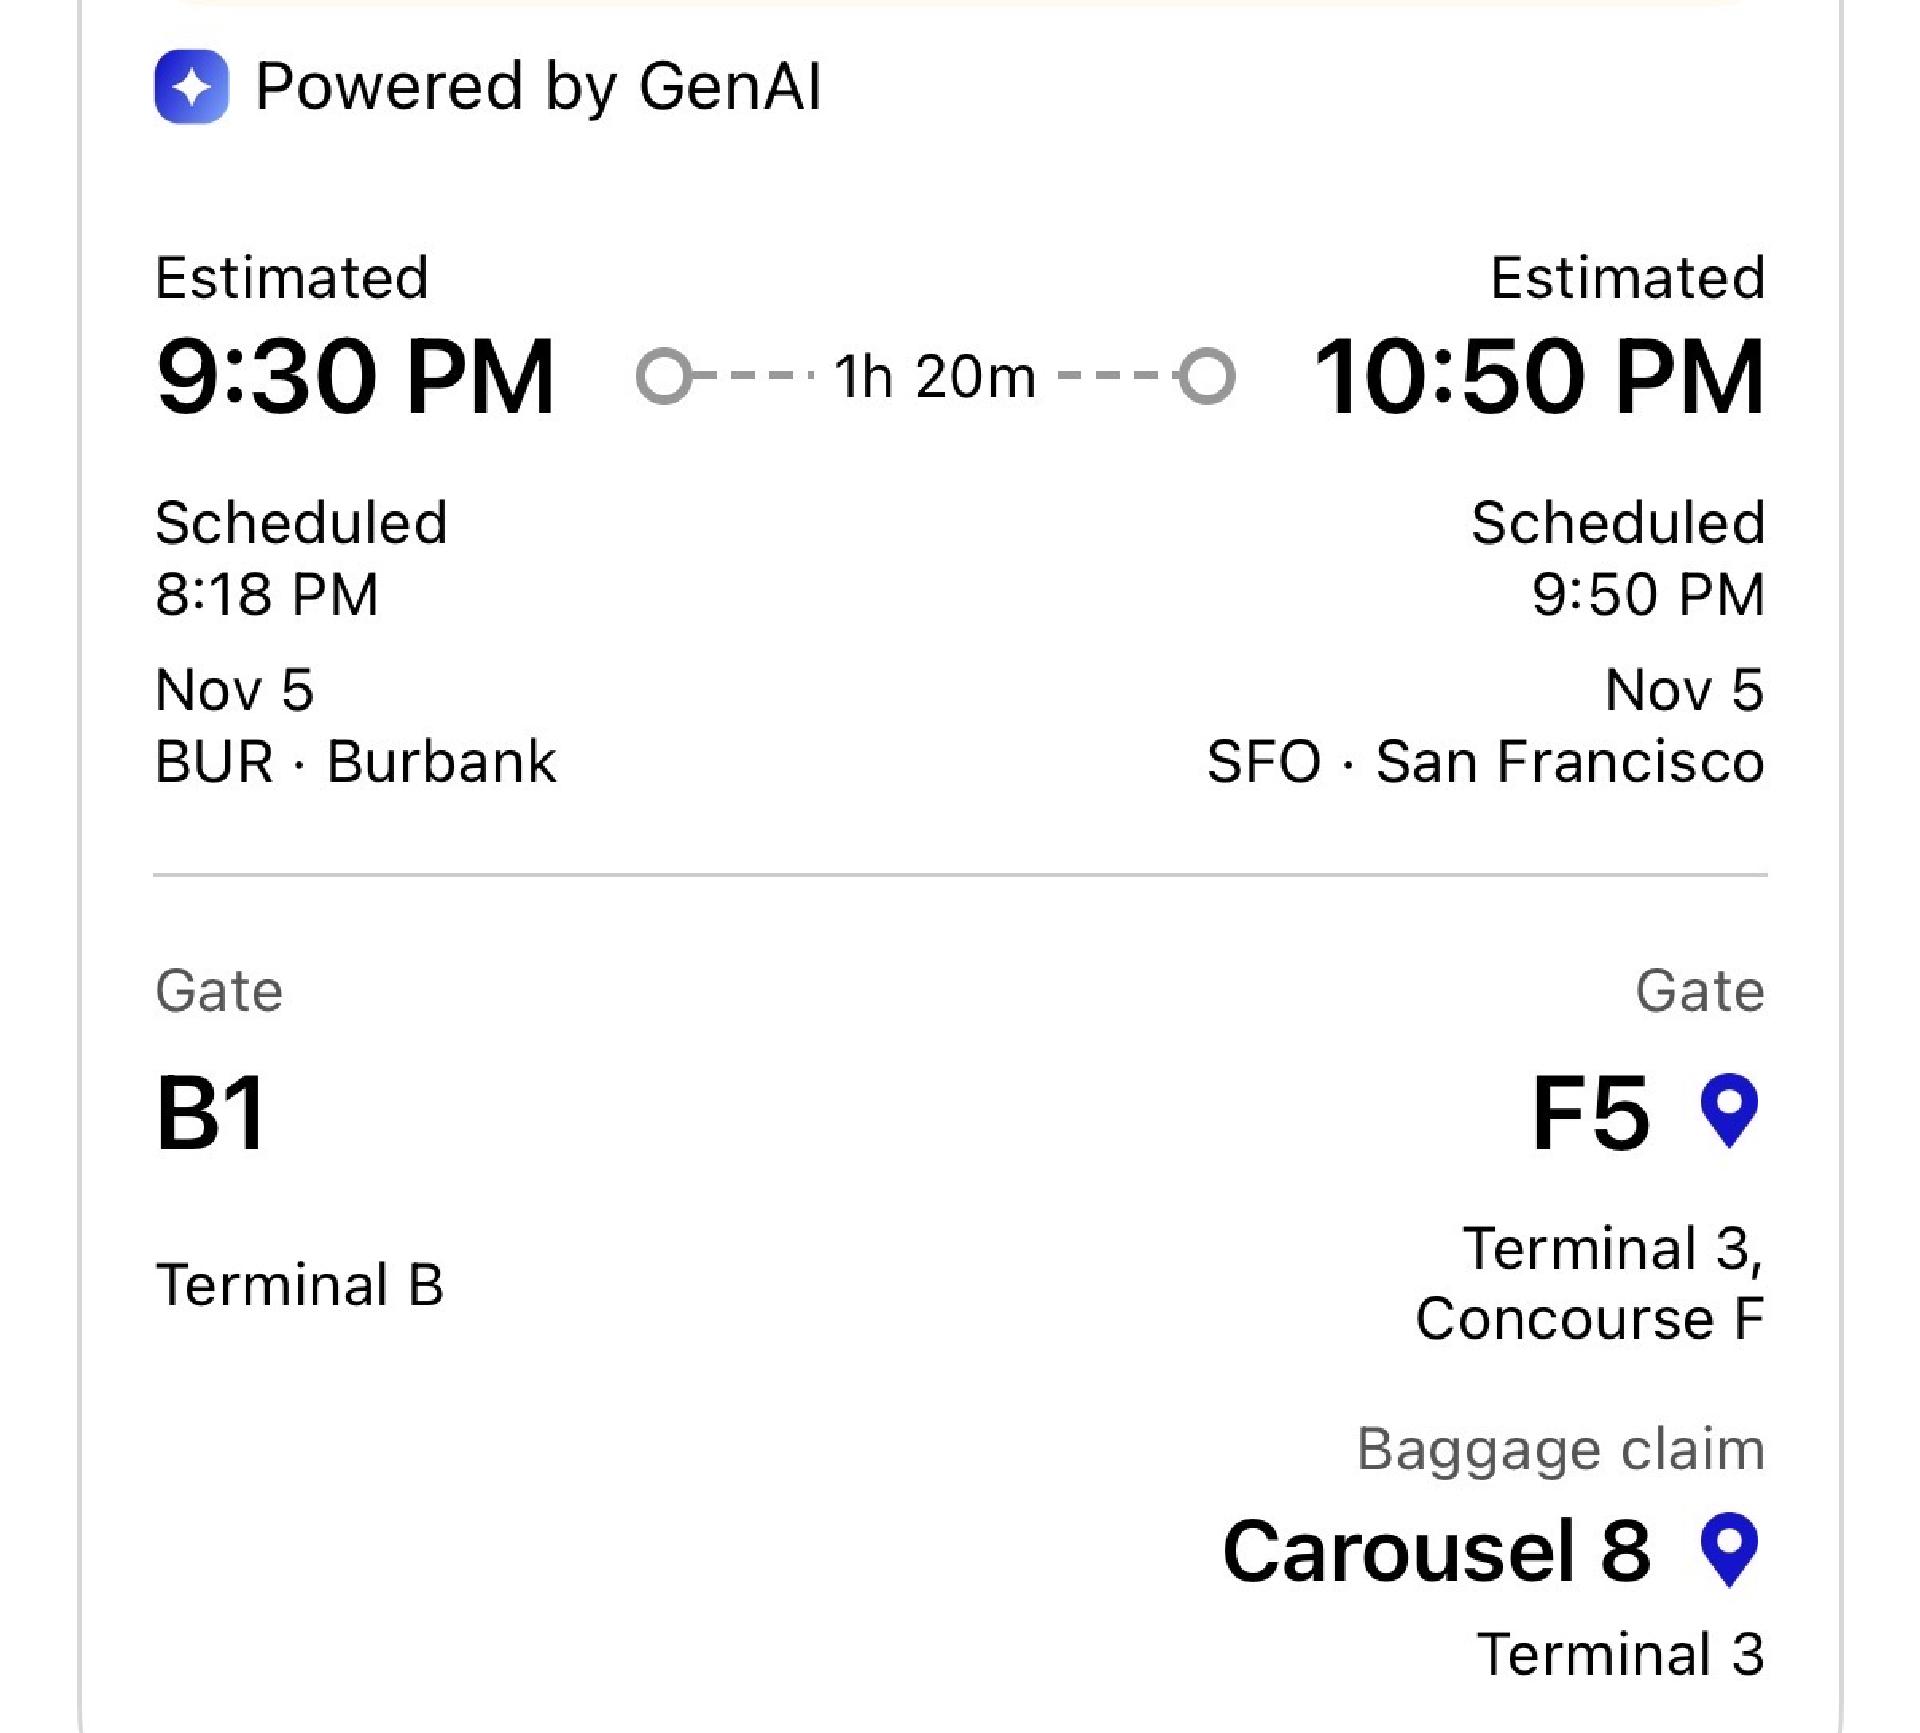This screenshot has height=1733, width=1920.
Task: Select arrival gate F5
Action: pos(1590,1112)
